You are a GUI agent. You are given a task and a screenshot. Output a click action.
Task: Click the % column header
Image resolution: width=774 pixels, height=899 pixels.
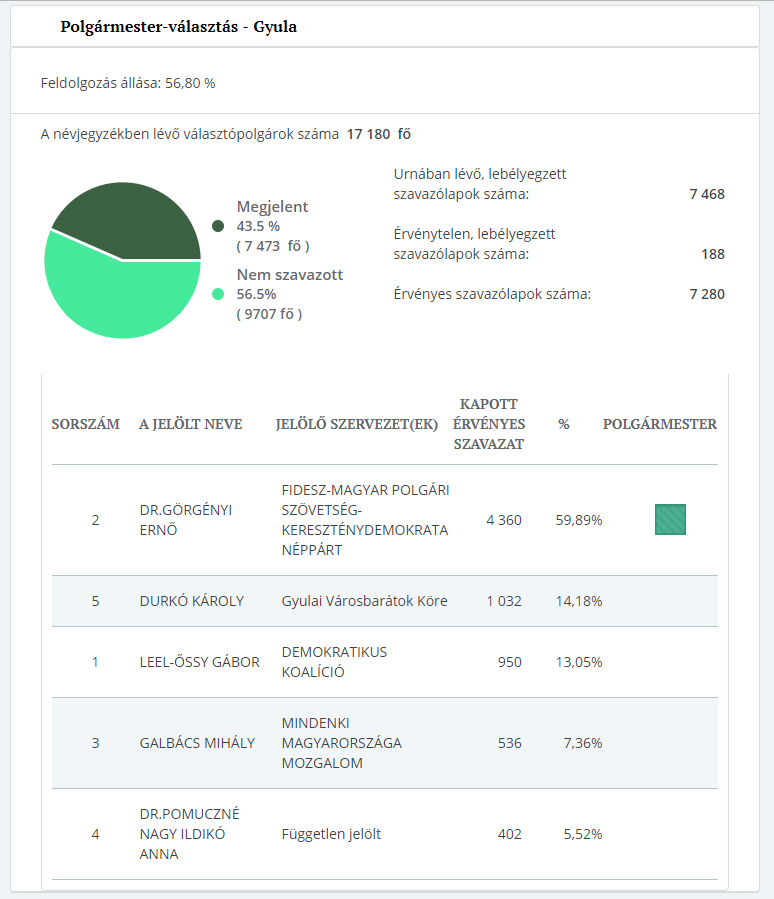coord(563,424)
